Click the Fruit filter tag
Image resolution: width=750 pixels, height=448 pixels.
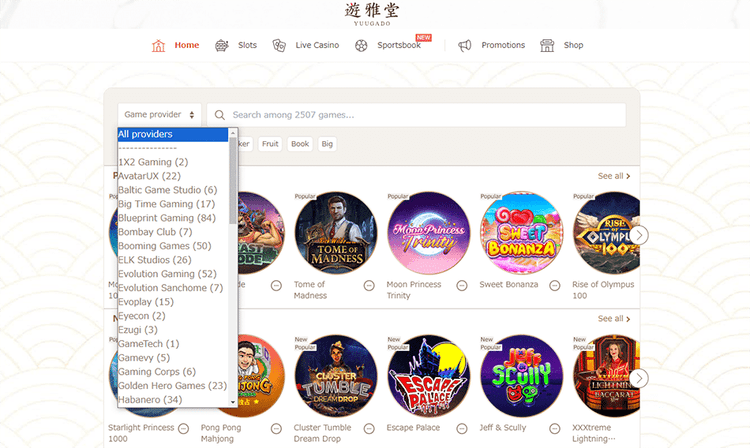(x=270, y=144)
